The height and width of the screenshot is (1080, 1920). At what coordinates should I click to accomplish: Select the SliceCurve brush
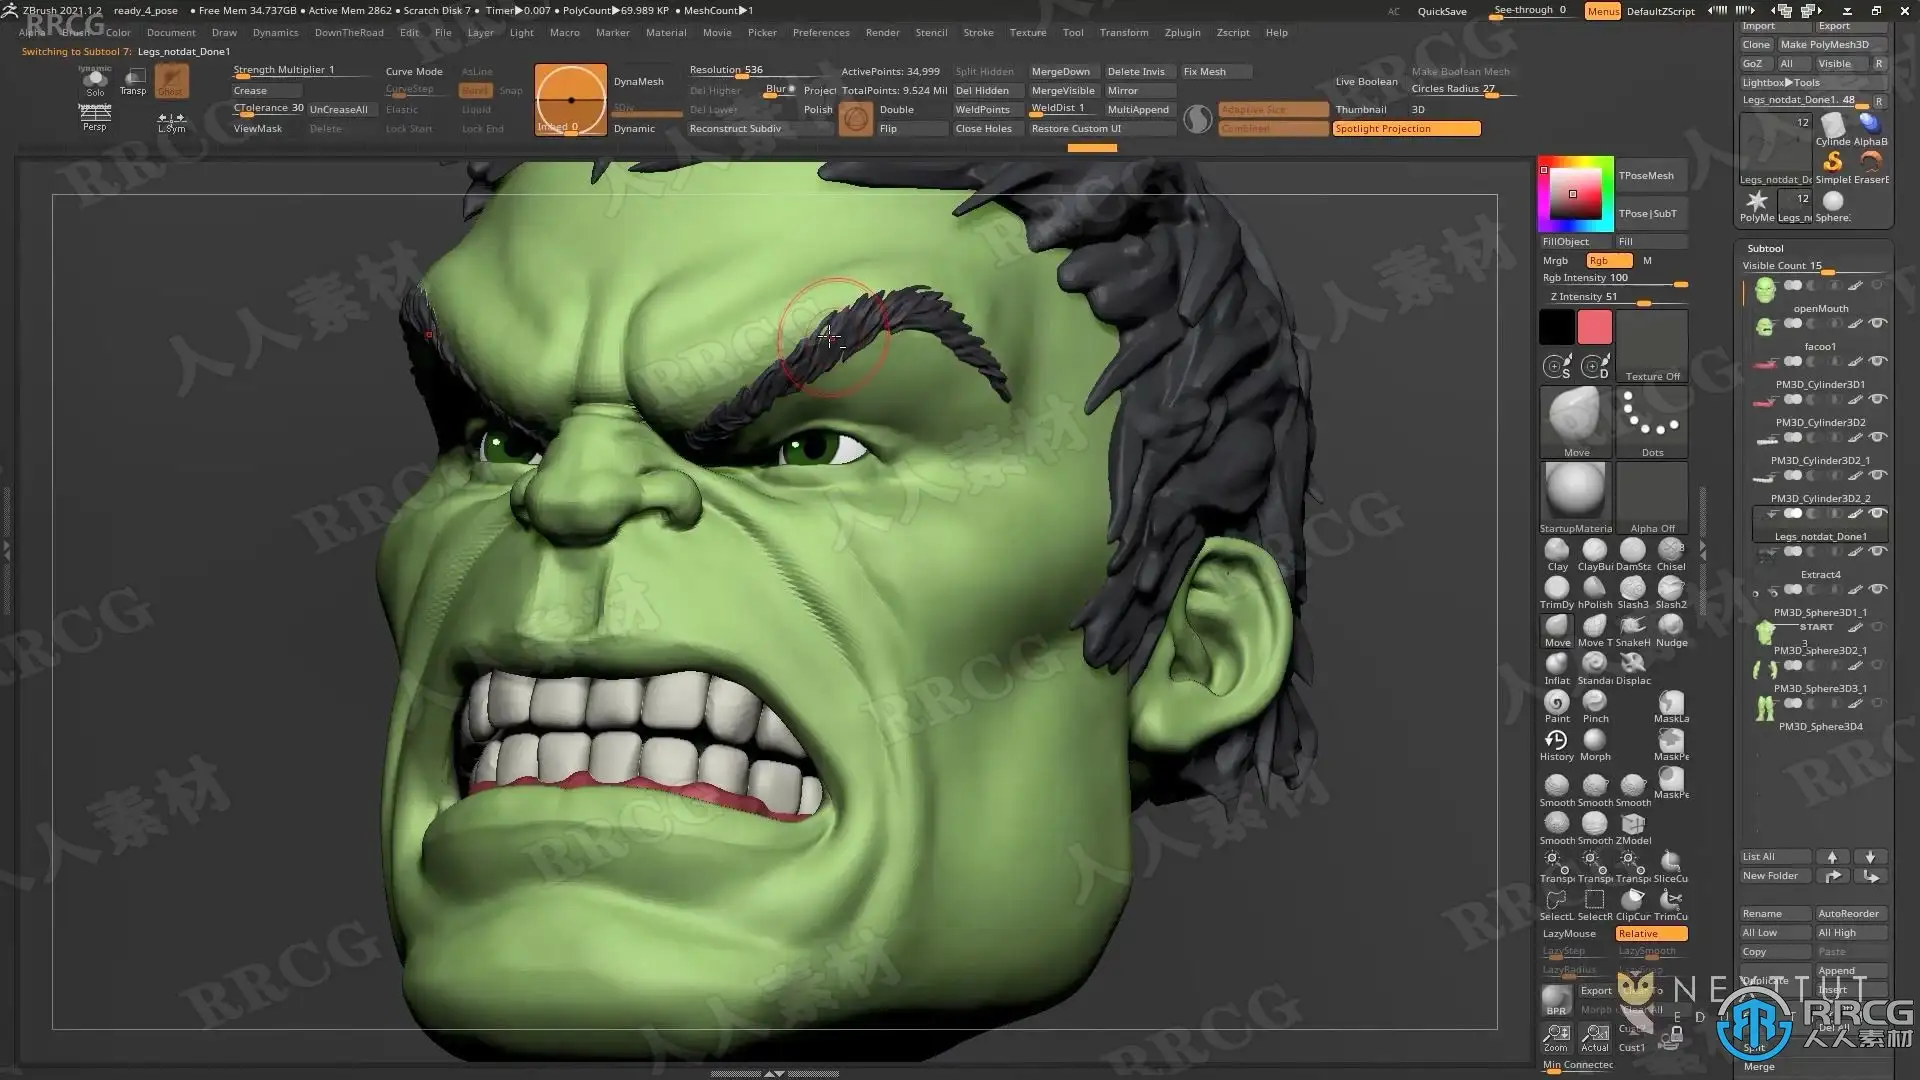1671,866
